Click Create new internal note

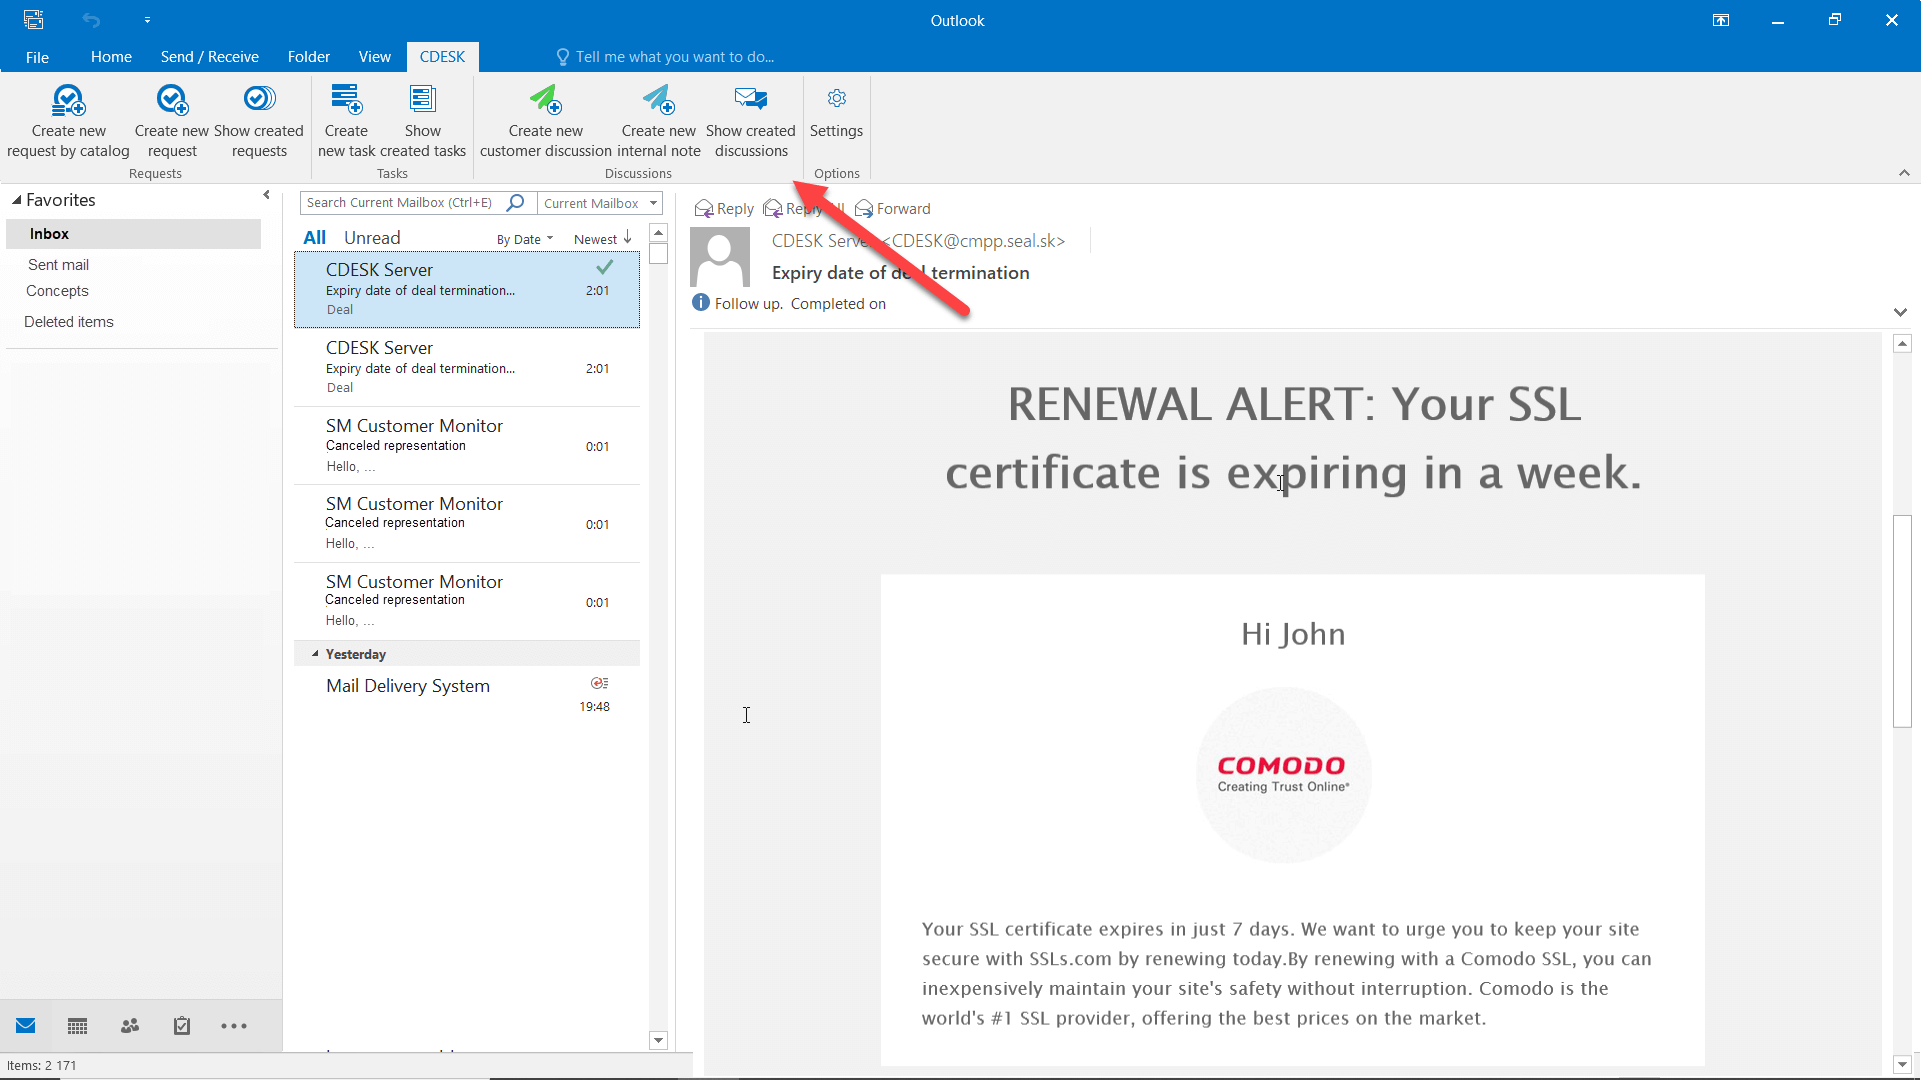tap(658, 122)
